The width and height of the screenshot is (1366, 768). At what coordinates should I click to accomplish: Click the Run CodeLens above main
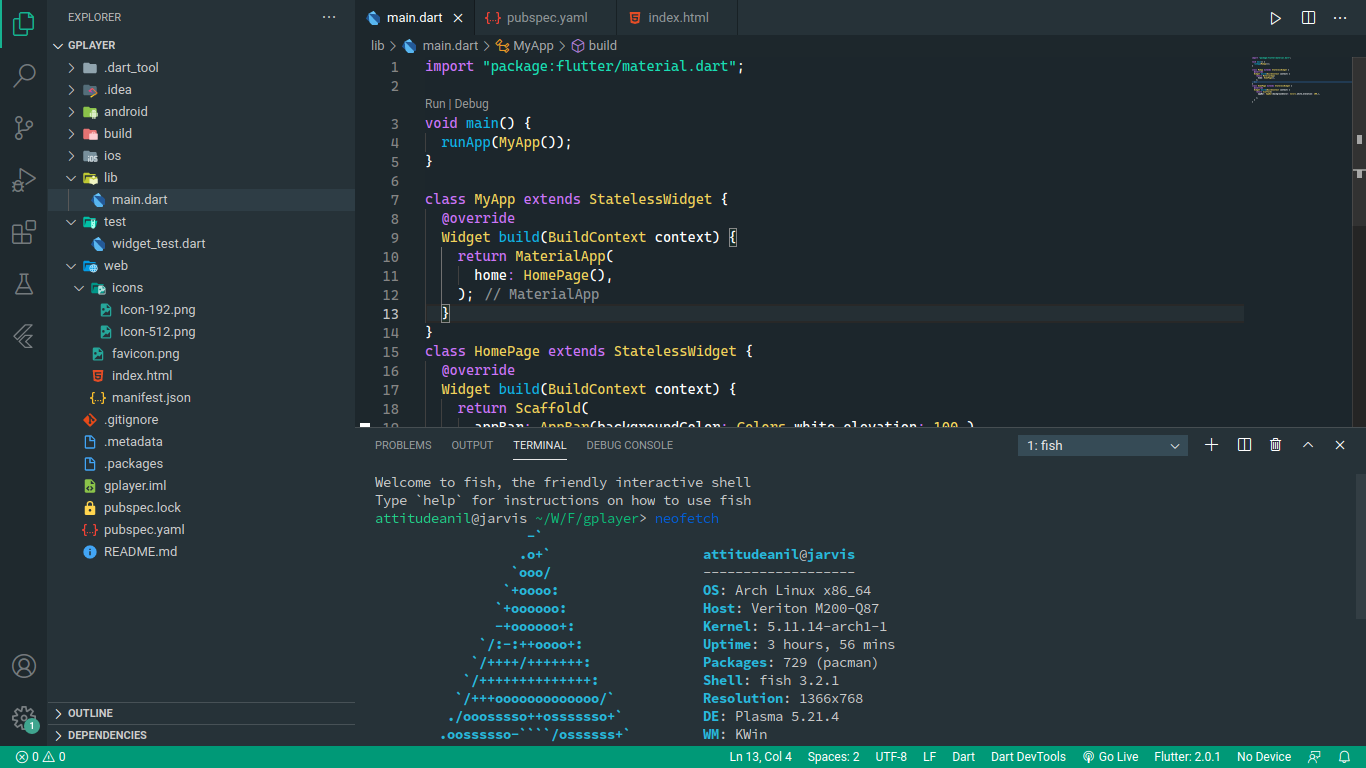click(x=435, y=104)
